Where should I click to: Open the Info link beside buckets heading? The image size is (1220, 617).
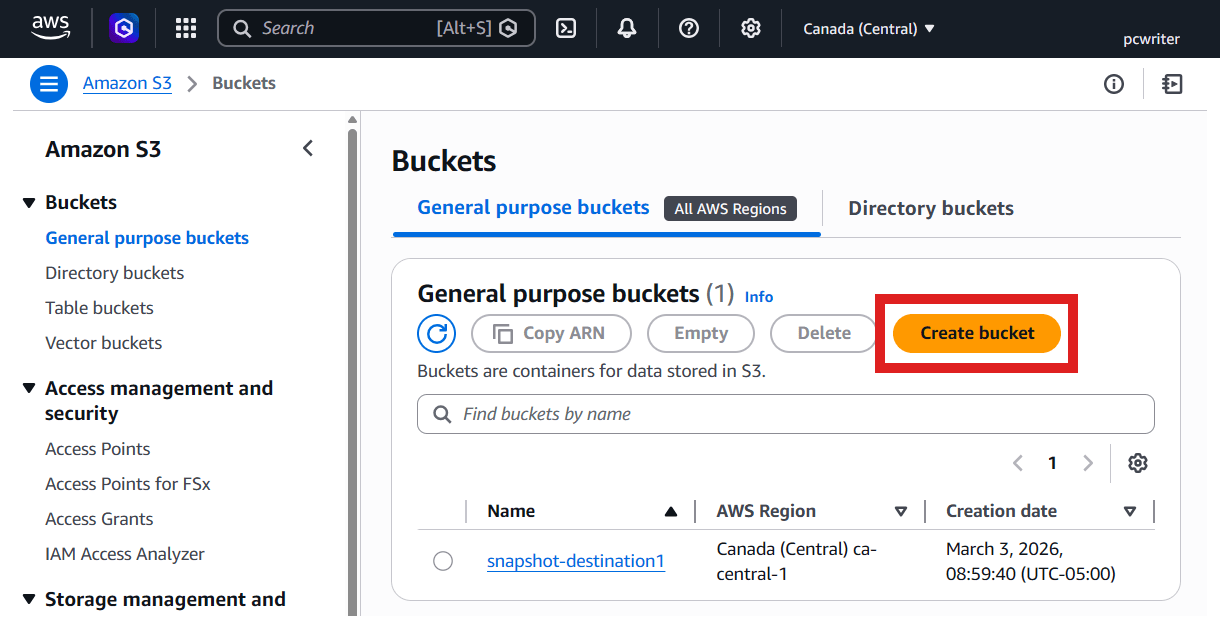tap(759, 297)
